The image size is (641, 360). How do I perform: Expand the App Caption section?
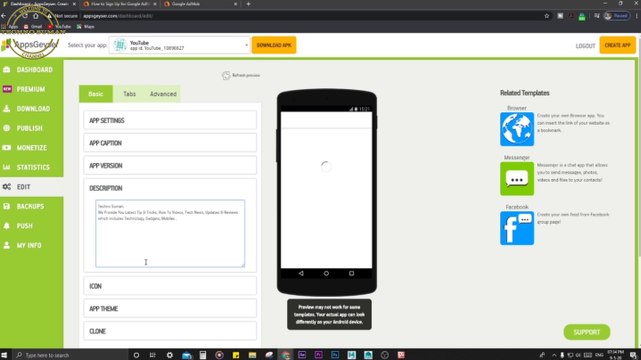(170, 143)
